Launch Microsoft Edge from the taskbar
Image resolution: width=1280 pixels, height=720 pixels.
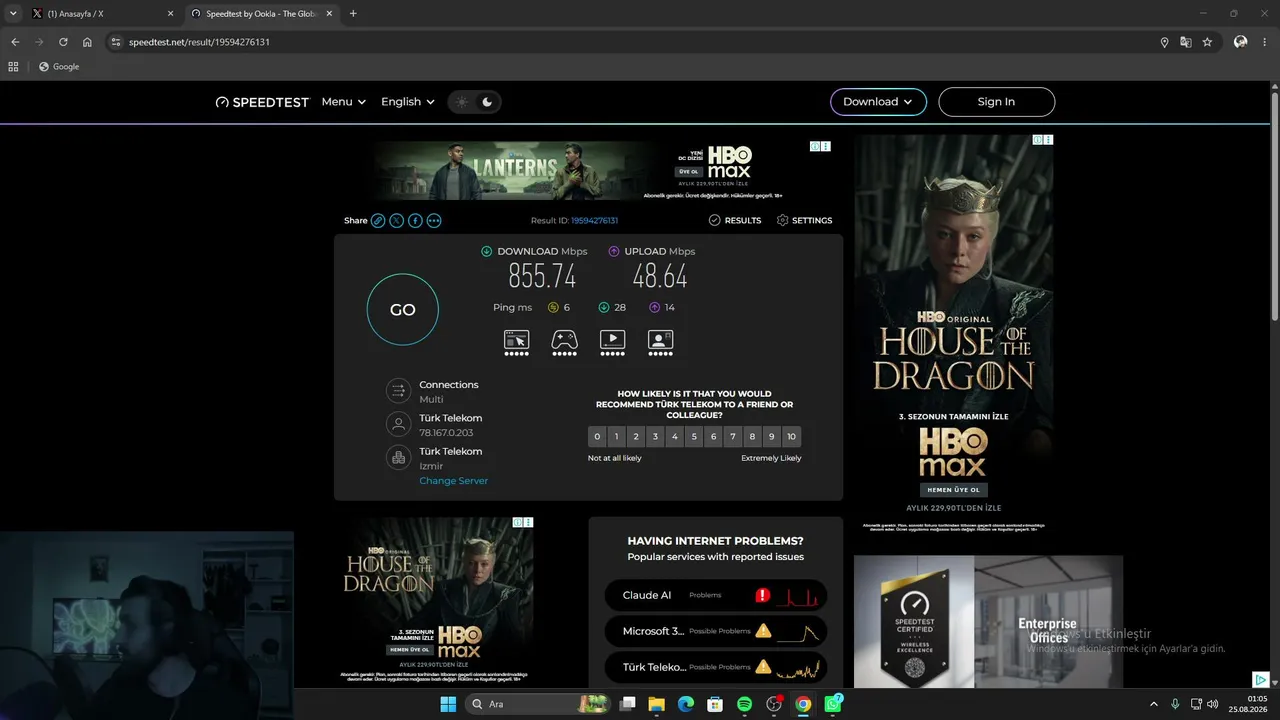685,704
